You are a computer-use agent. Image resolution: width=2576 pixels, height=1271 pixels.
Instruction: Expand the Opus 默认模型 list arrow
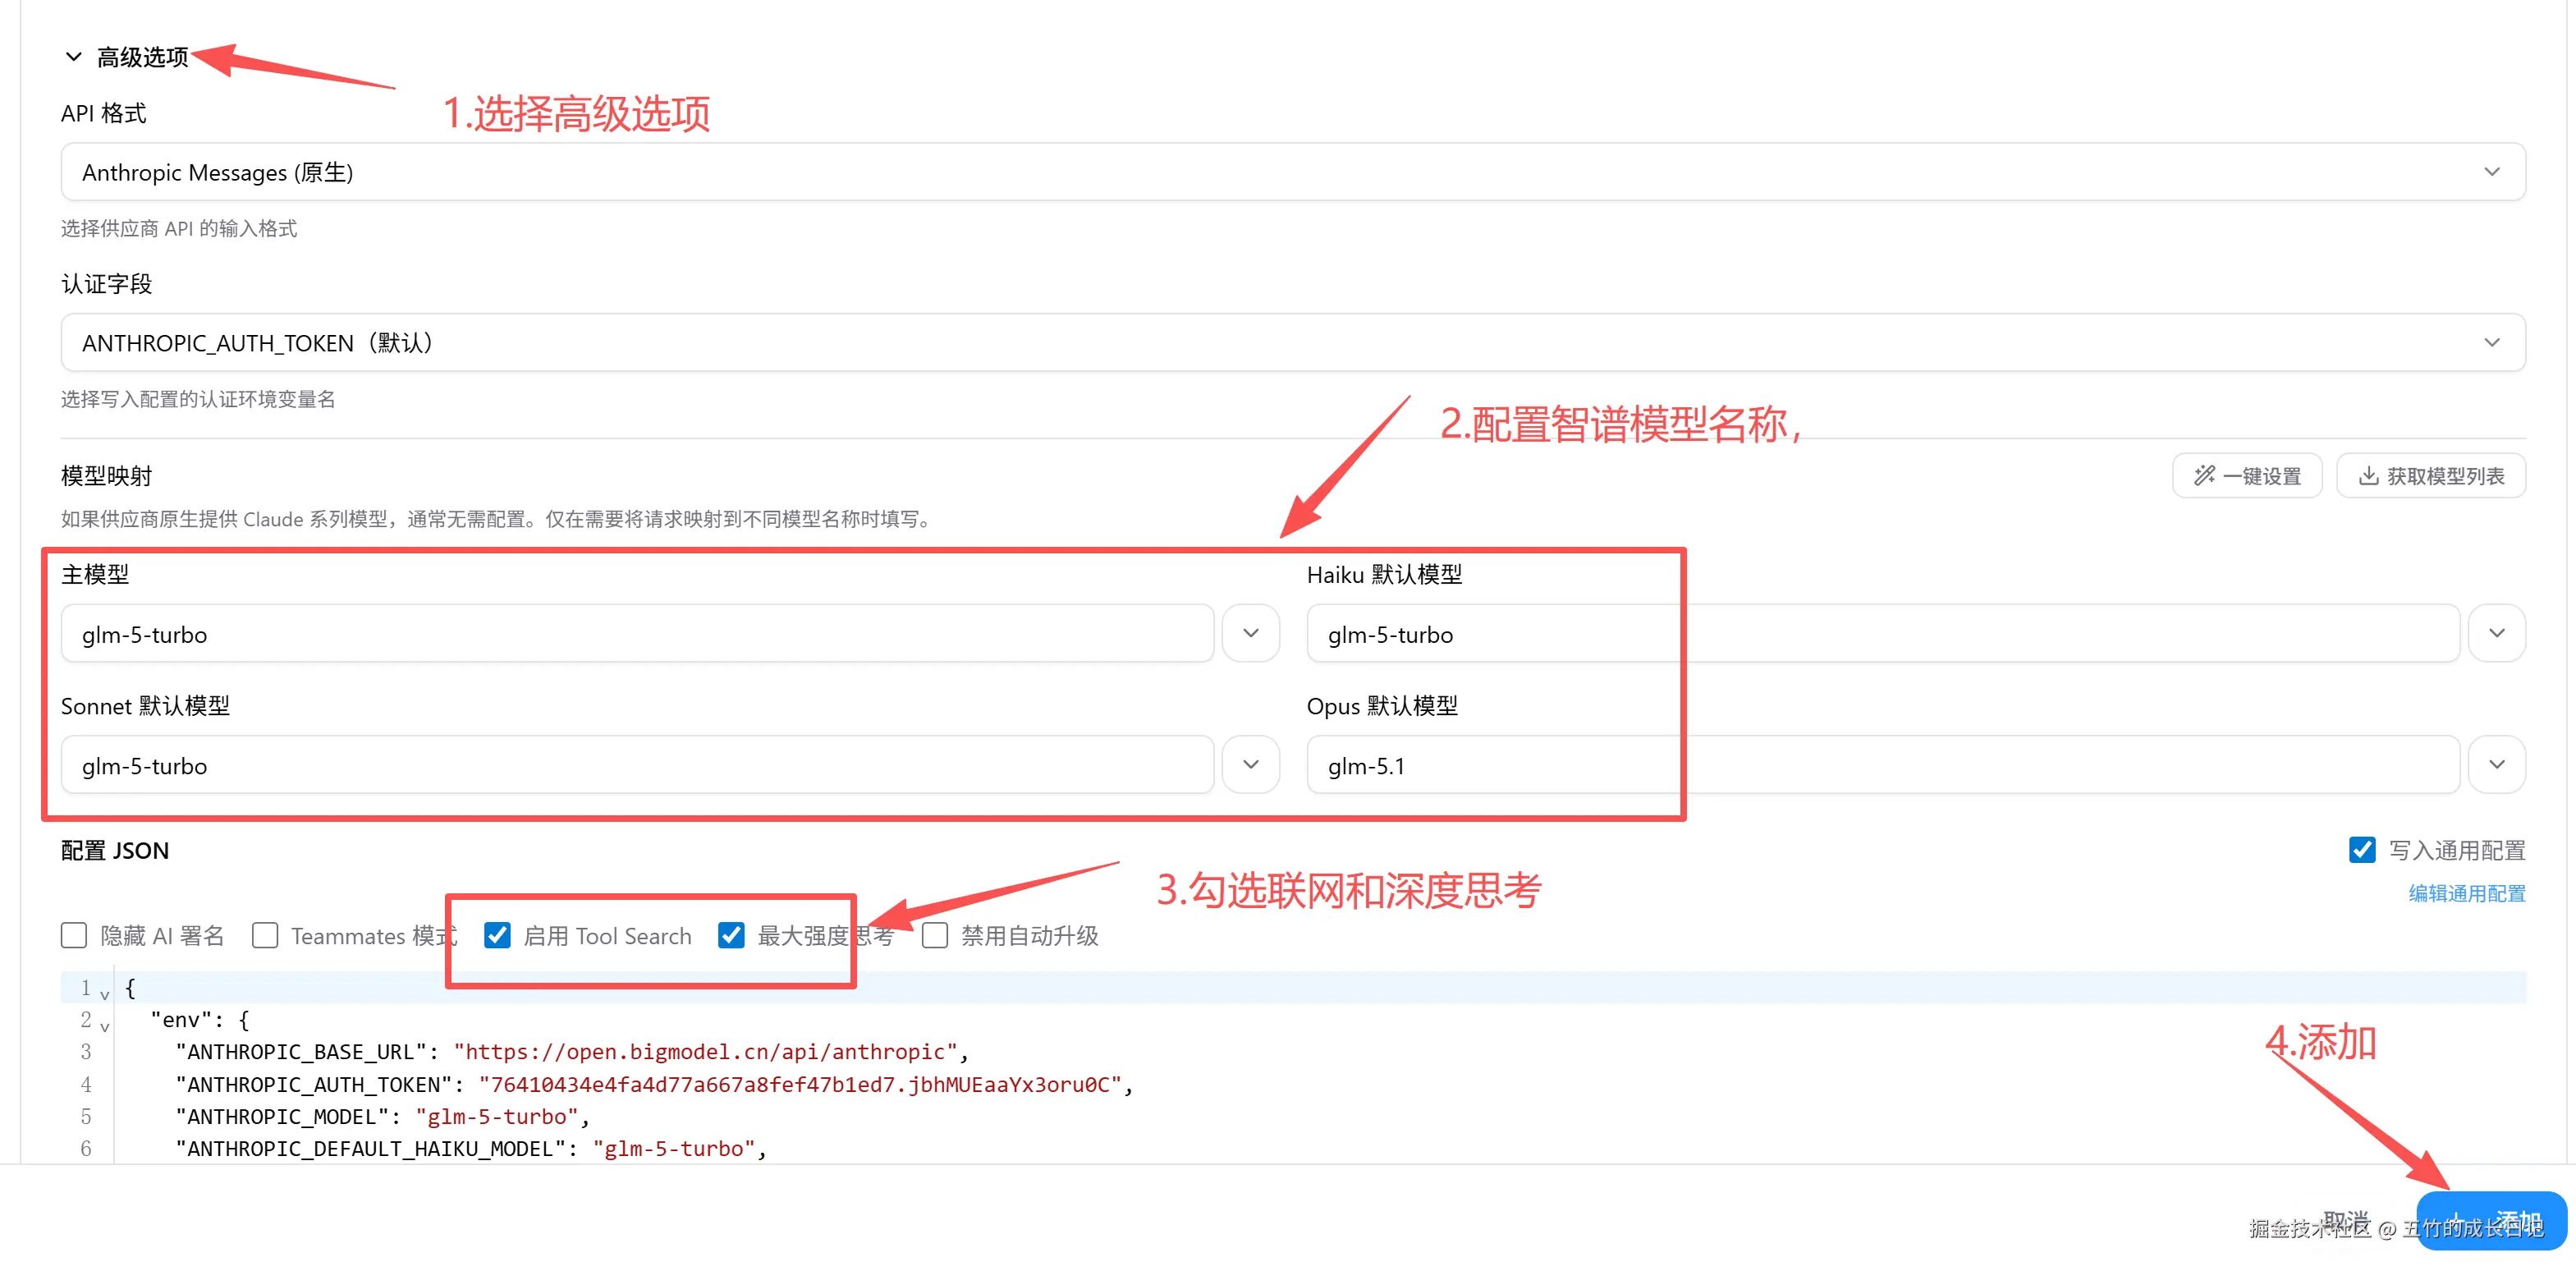2497,765
